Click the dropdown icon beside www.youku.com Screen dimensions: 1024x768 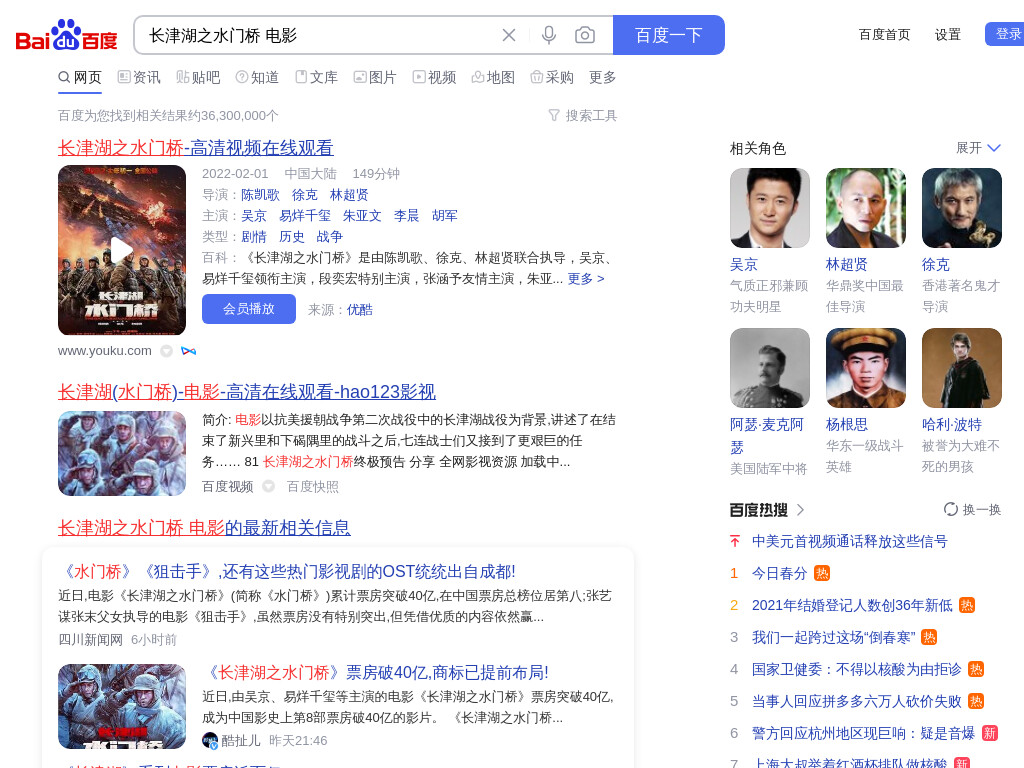click(167, 351)
